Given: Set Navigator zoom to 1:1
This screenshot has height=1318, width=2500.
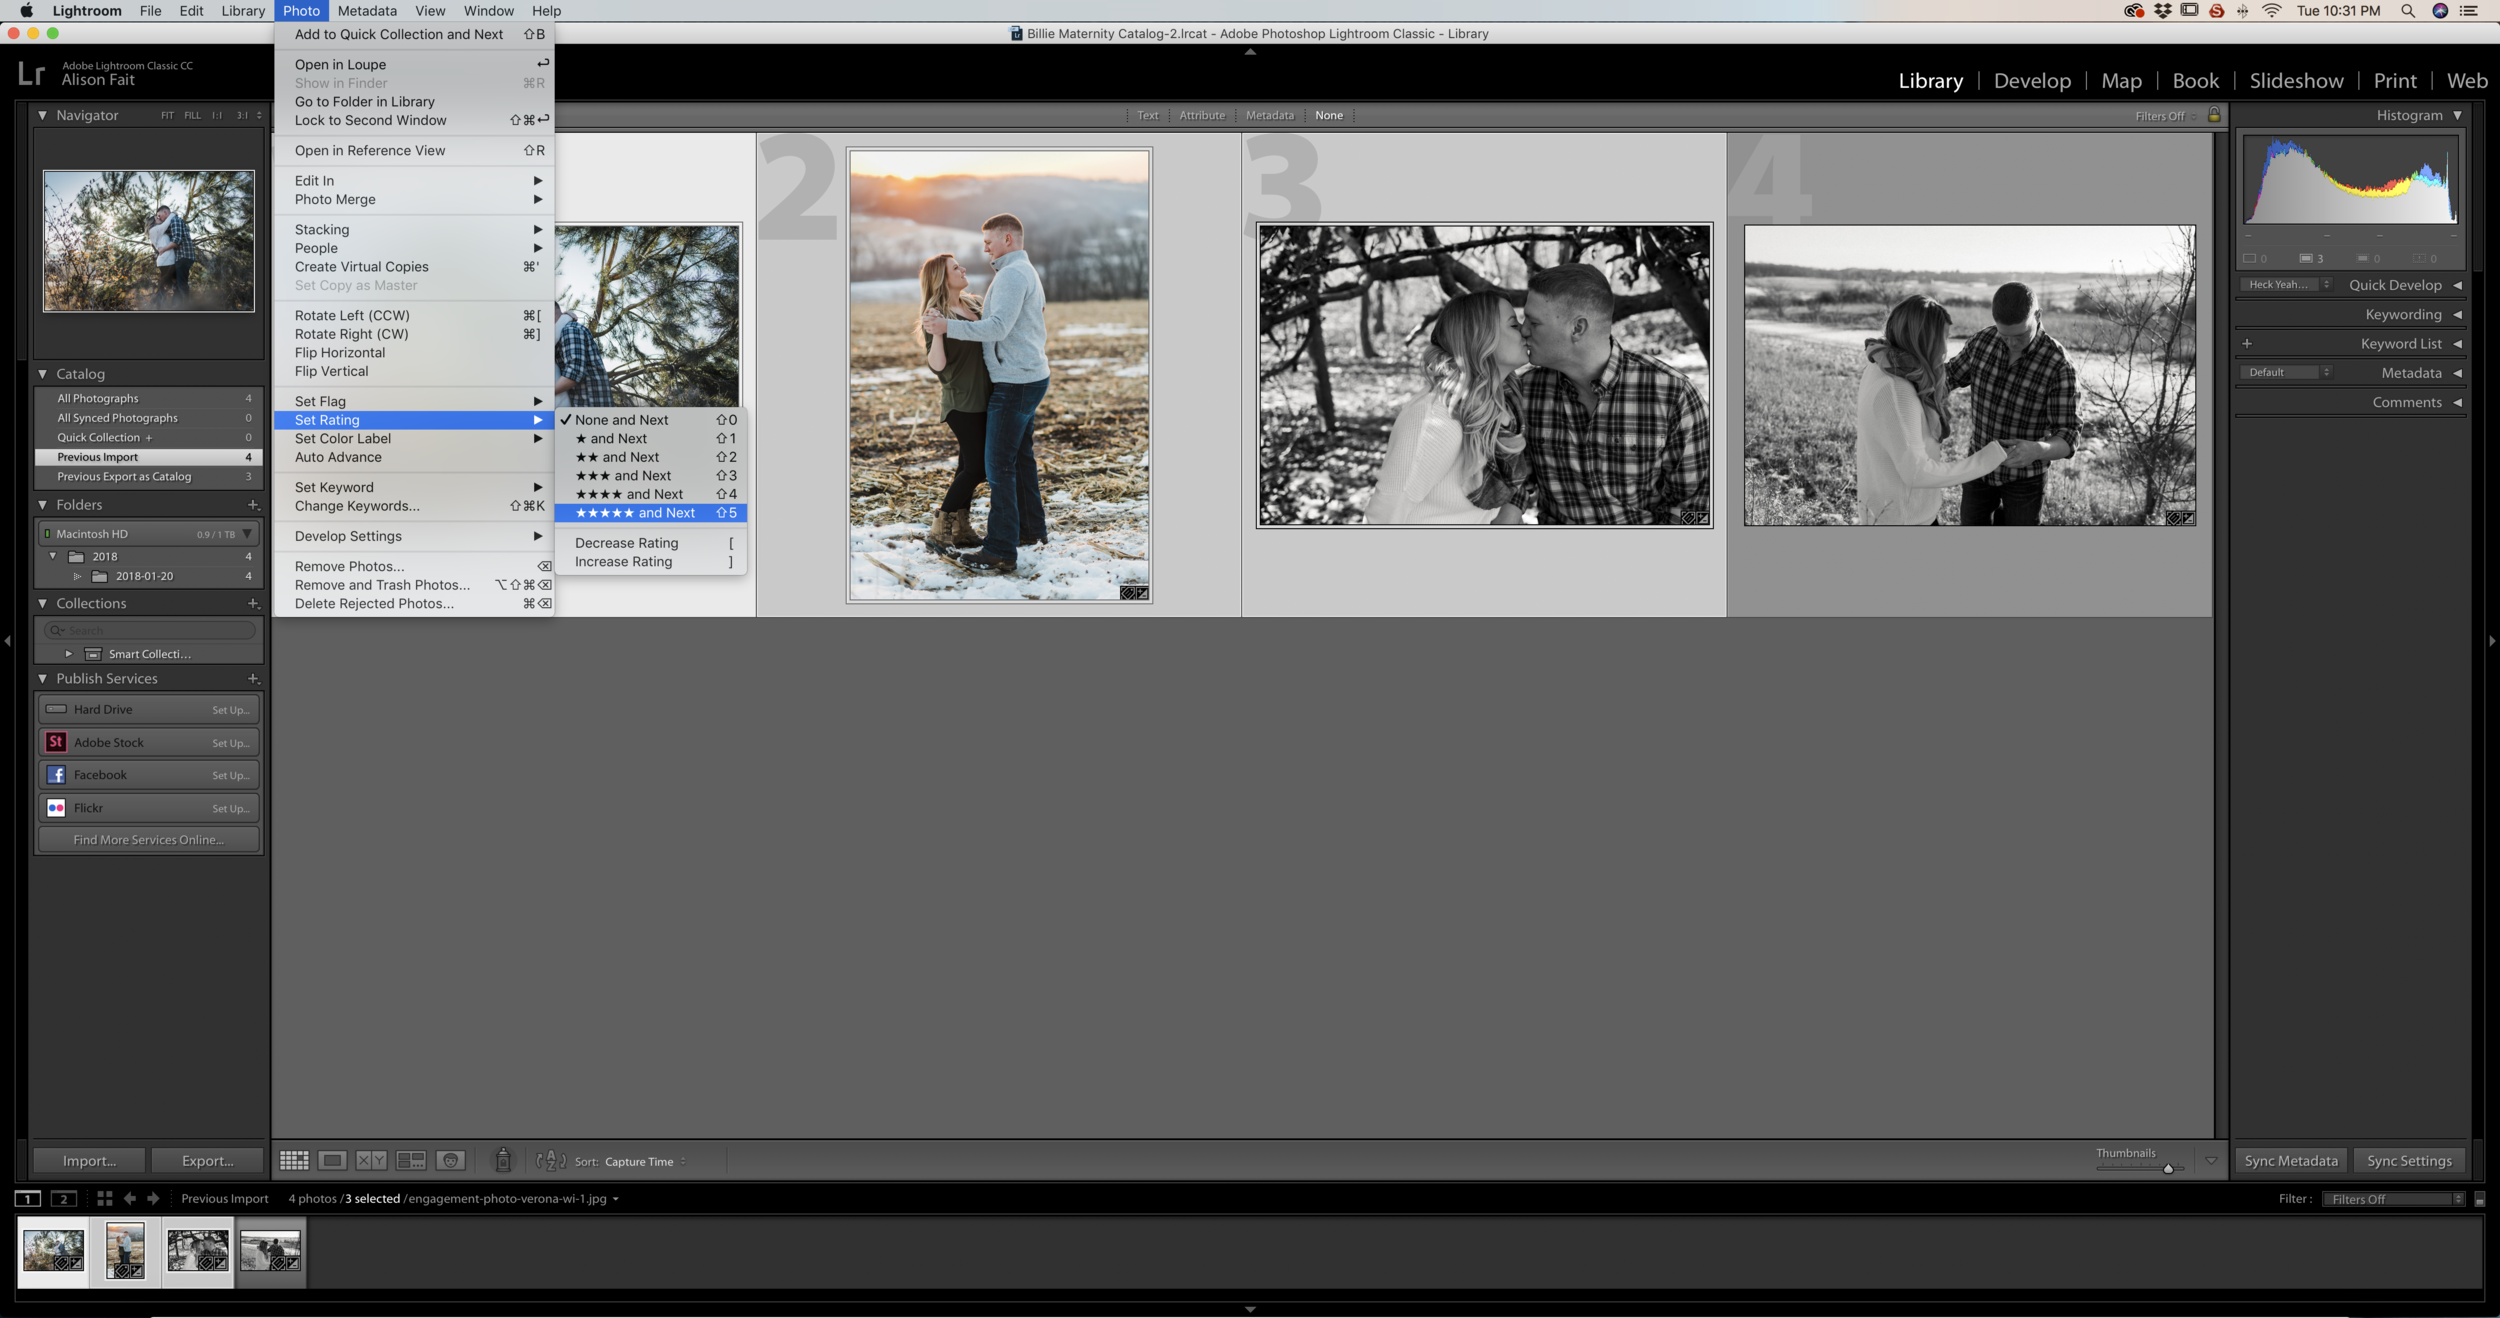Looking at the screenshot, I should (x=217, y=115).
